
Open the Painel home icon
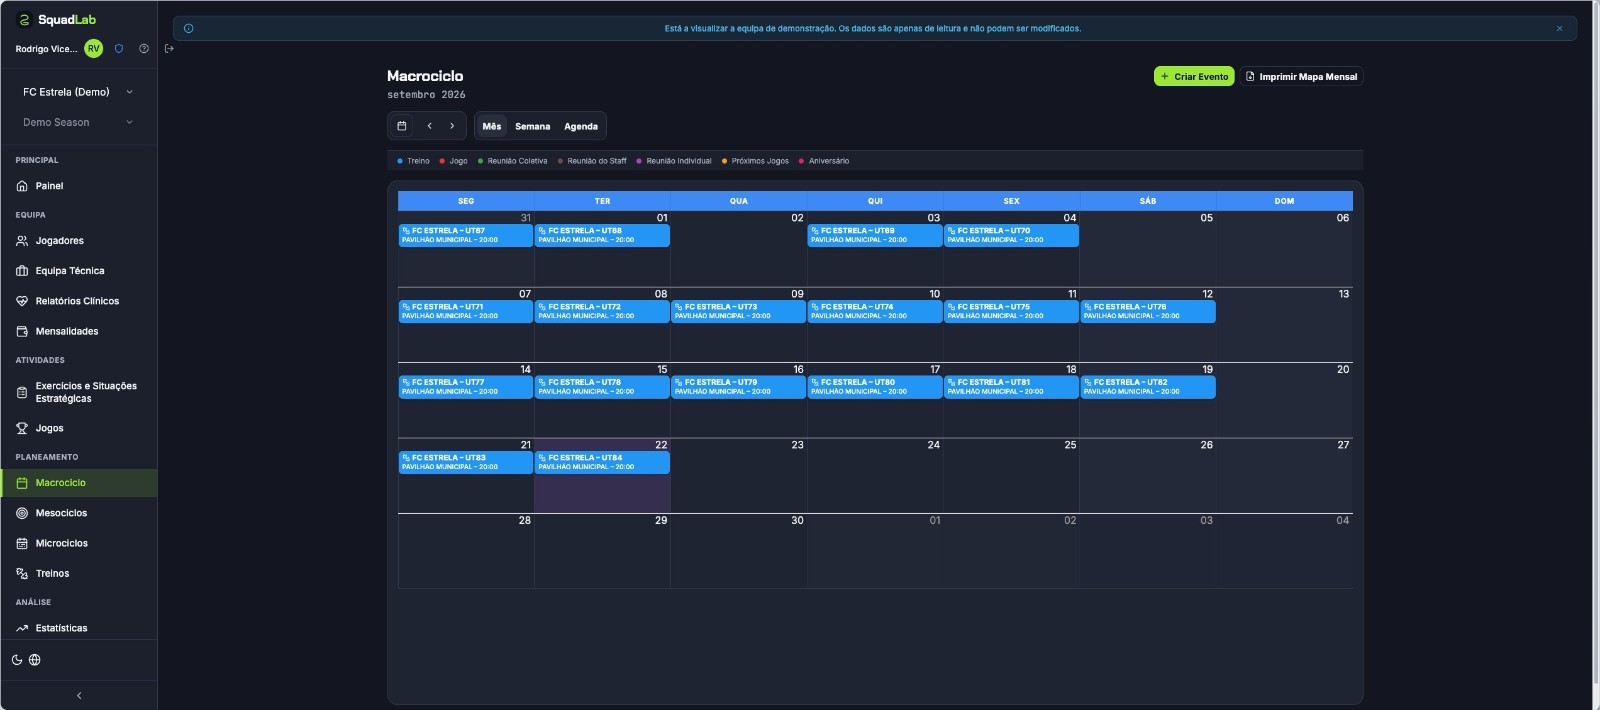click(22, 186)
